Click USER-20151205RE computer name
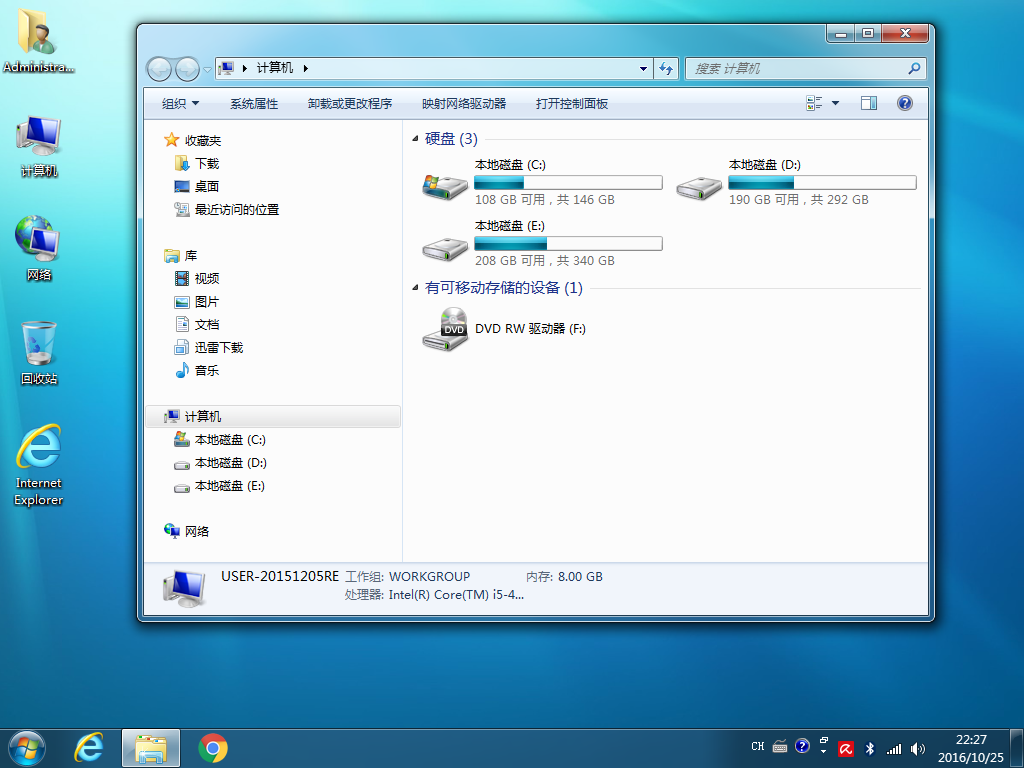The height and width of the screenshot is (768, 1024). tap(280, 576)
